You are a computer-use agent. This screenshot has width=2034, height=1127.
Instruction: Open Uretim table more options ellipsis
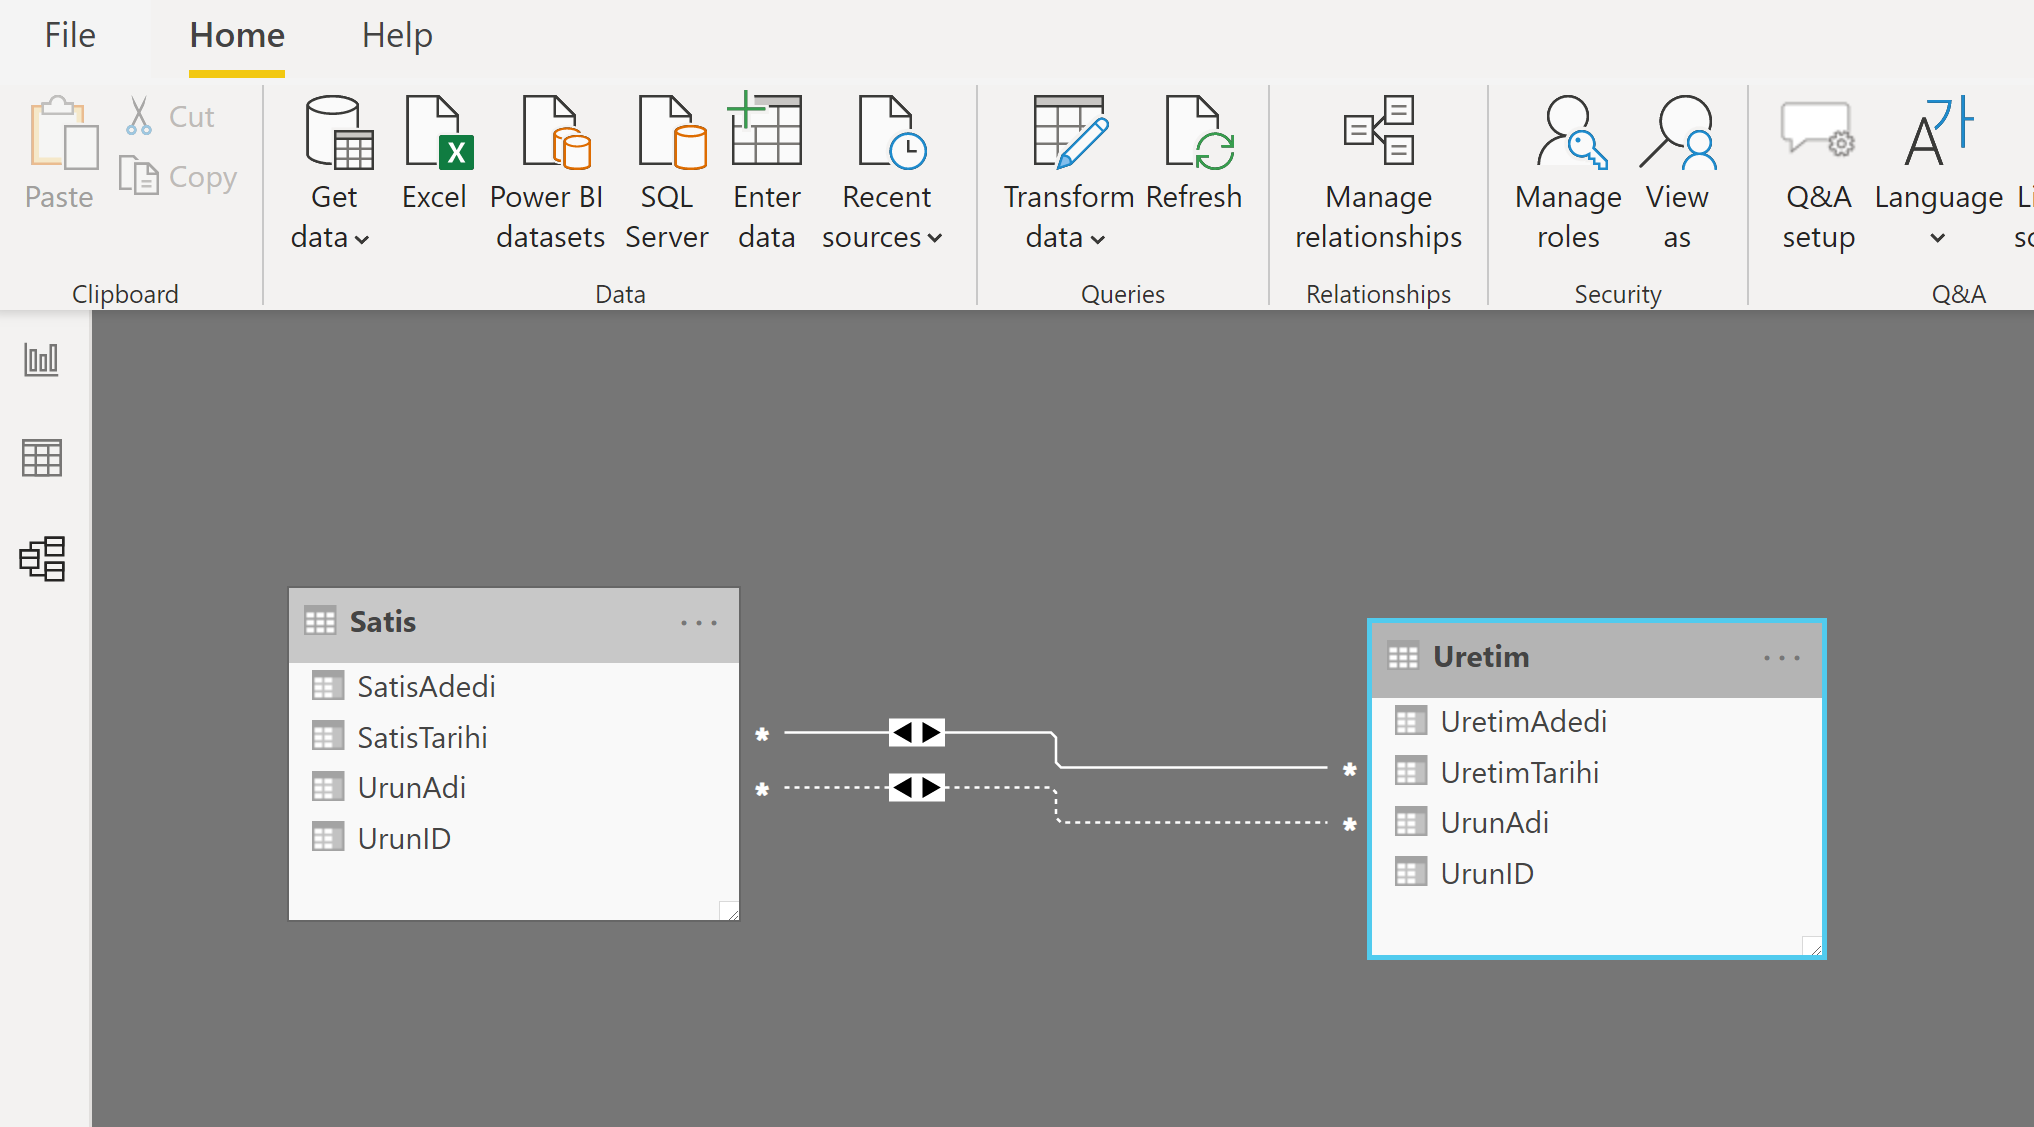coord(1782,658)
